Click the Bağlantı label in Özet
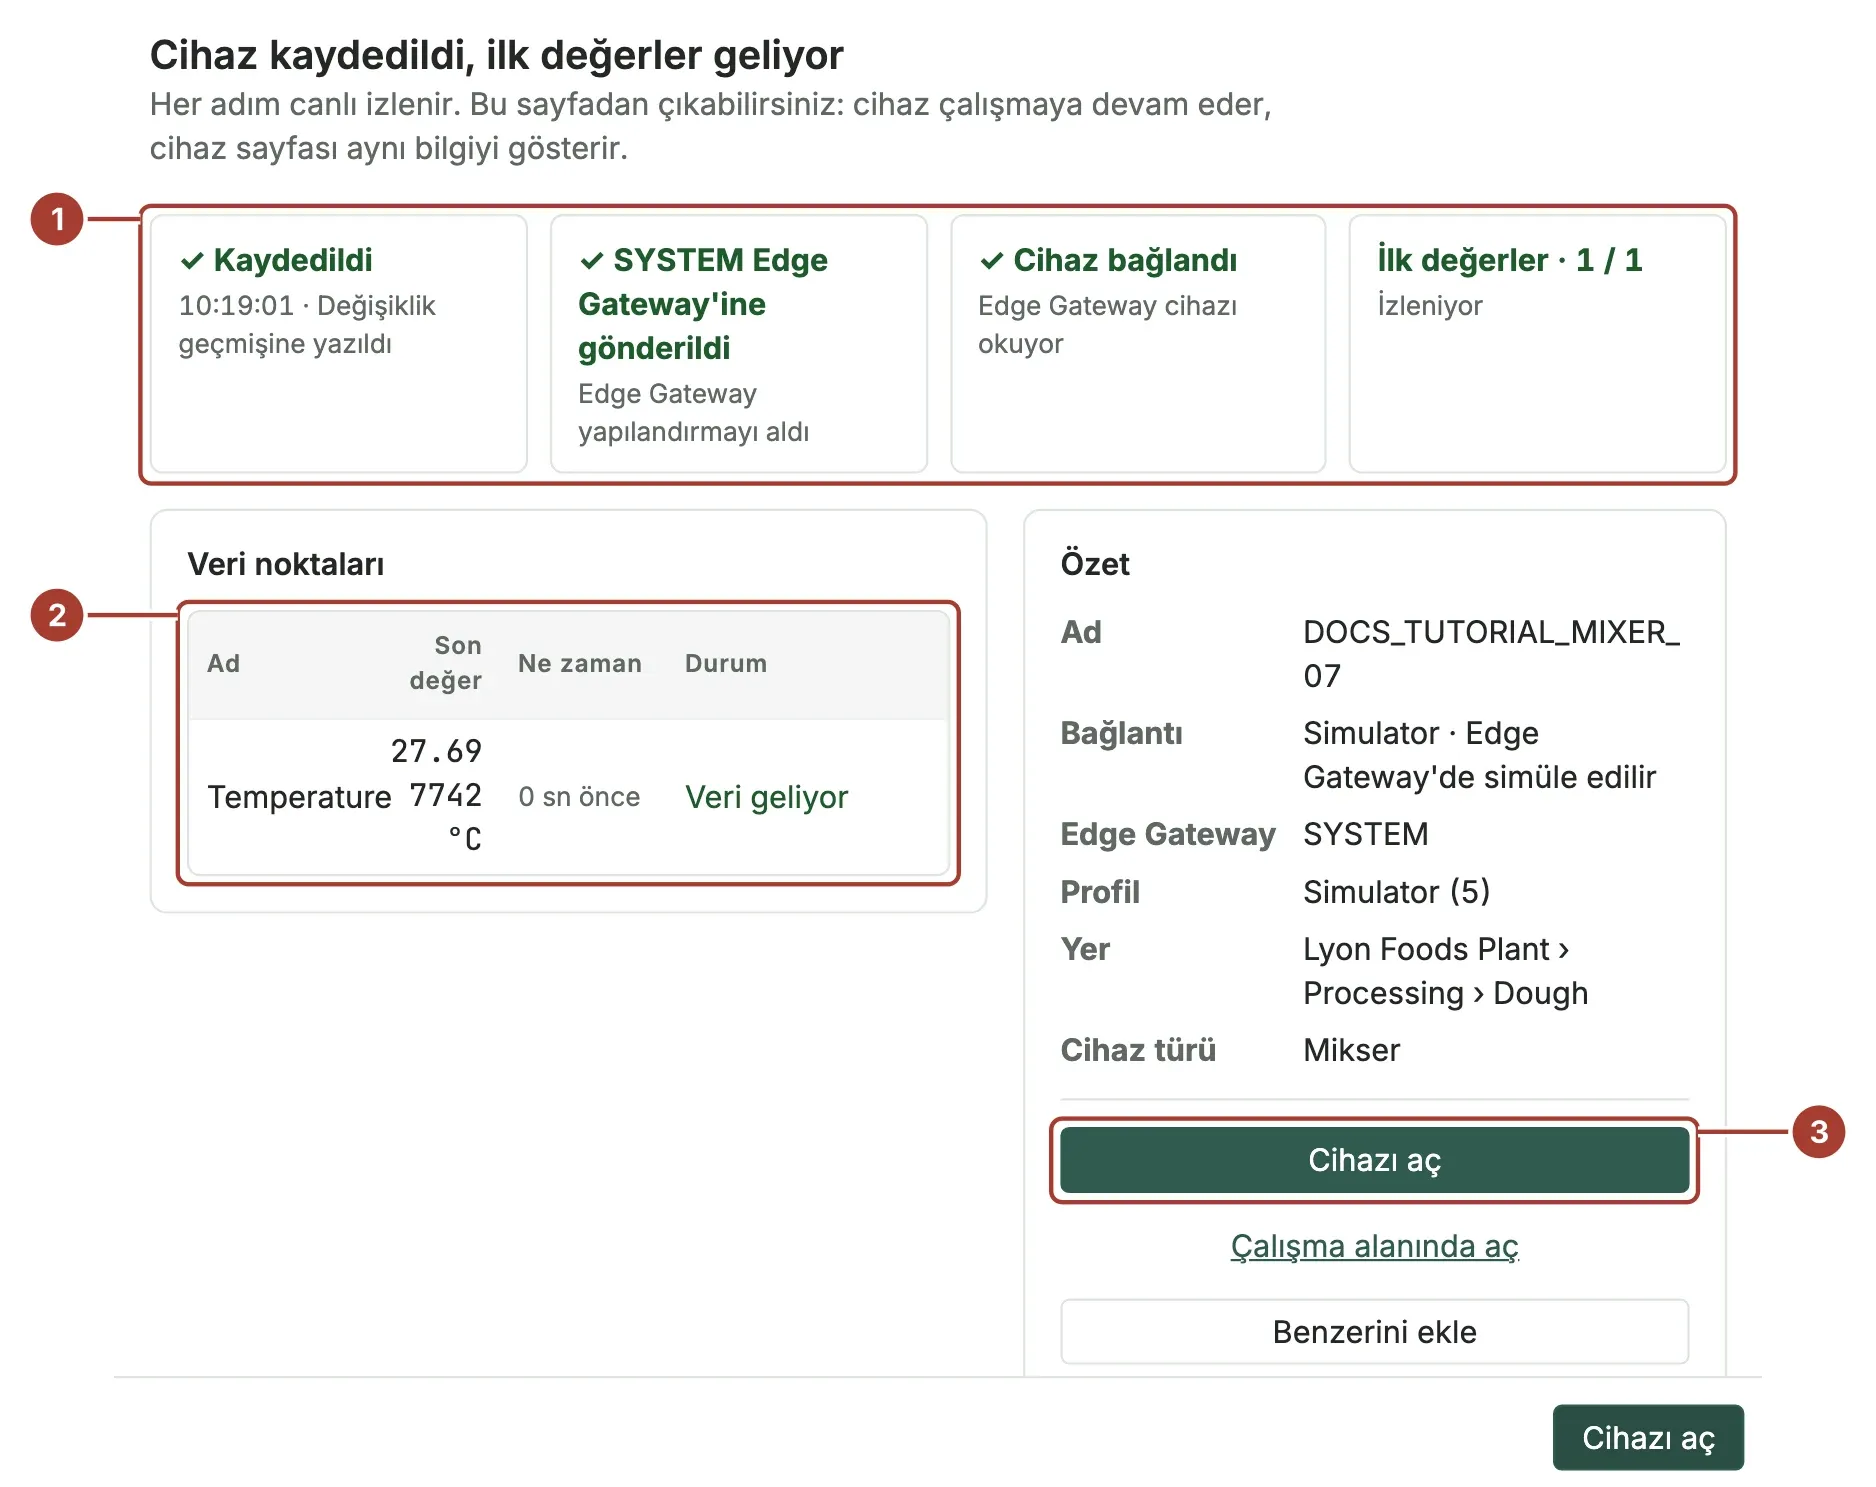The image size is (1876, 1487). click(1121, 733)
